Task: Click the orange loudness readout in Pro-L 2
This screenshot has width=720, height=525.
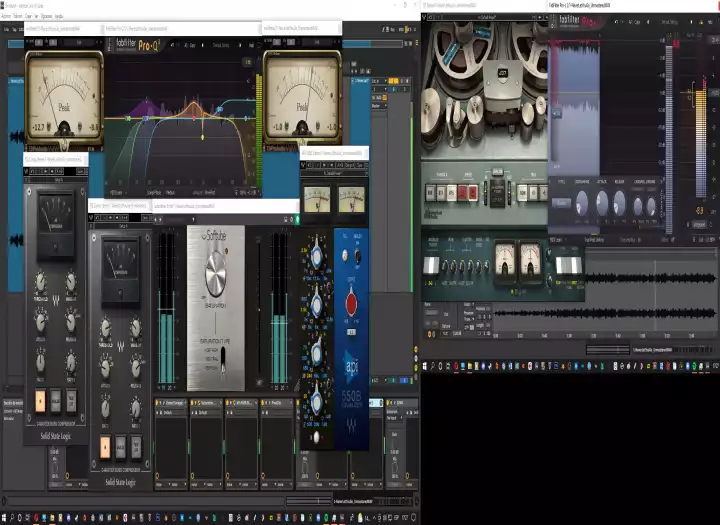Action: 699,211
